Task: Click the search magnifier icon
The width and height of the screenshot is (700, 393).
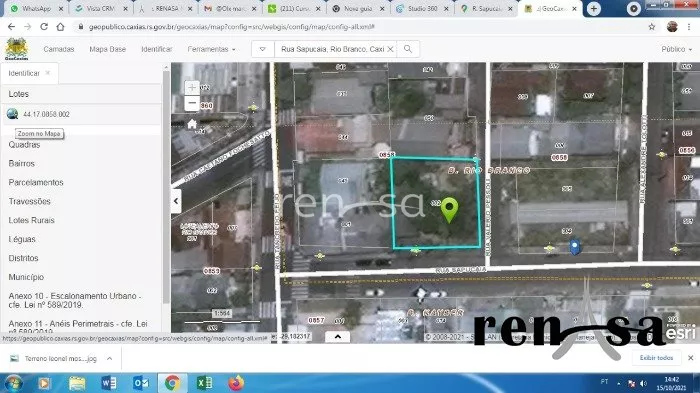Action: (408, 49)
